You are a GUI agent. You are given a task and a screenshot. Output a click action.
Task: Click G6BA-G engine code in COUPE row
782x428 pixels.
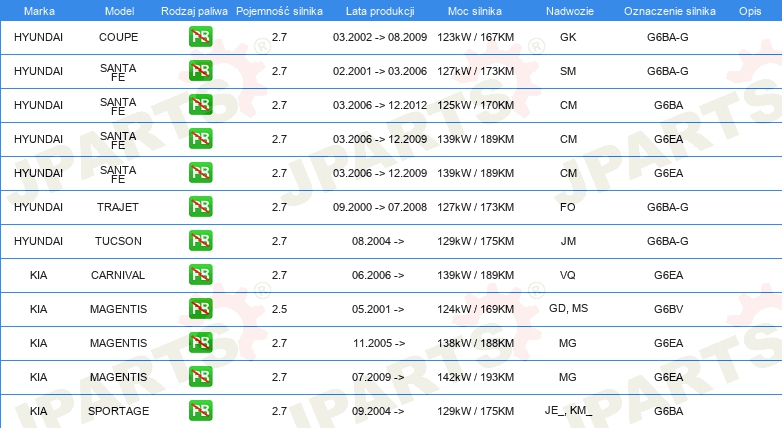pyautogui.click(x=668, y=37)
